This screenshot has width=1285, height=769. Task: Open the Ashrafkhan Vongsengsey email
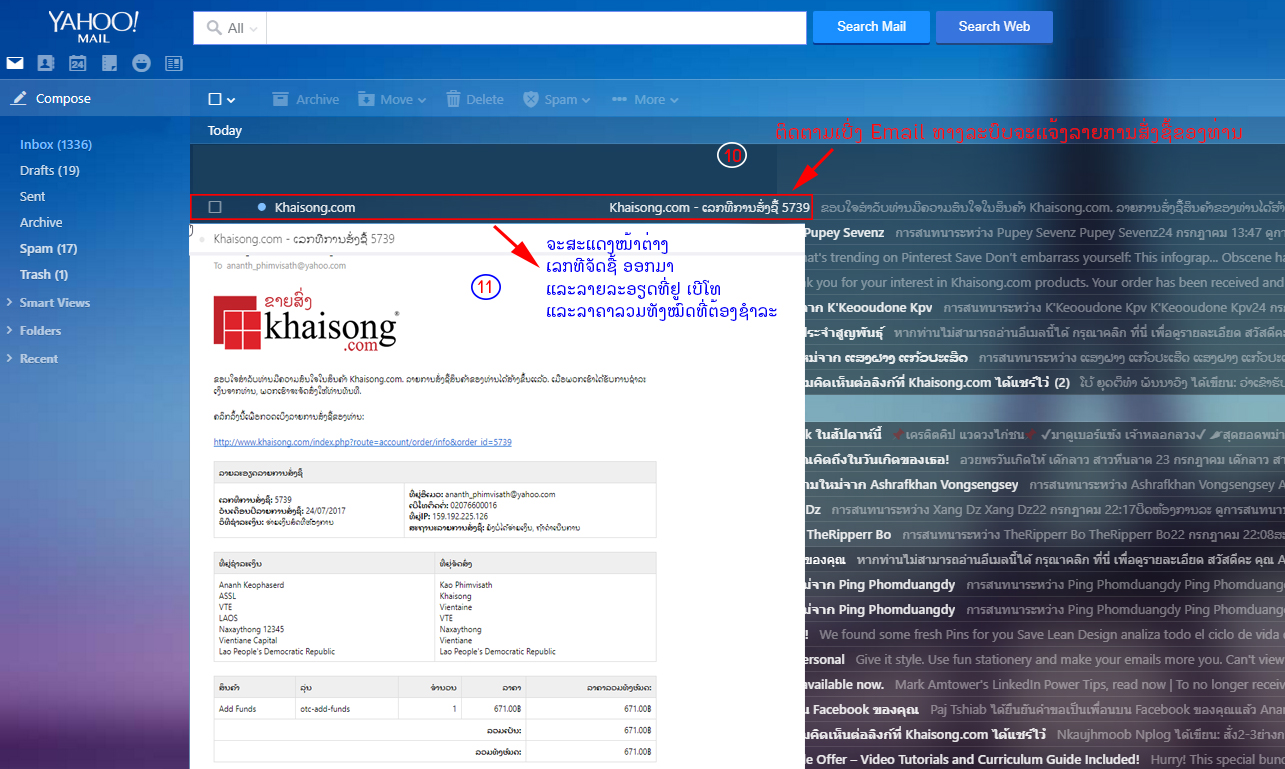click(1045, 484)
